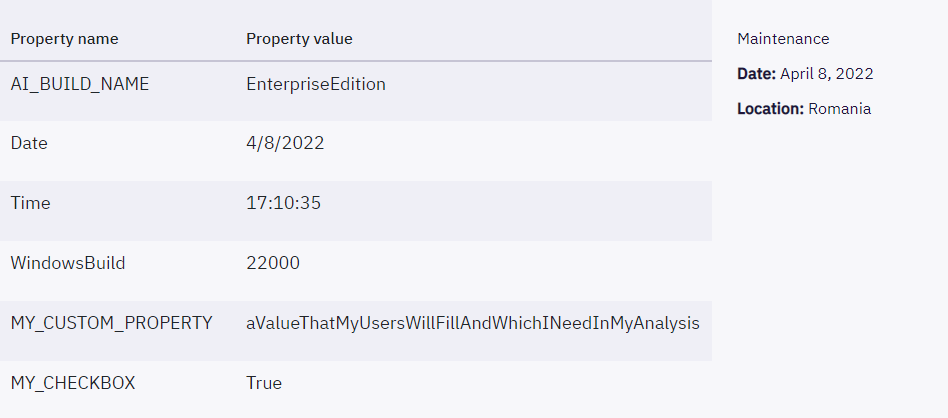
Task: Click the EnterpriseEdition value
Action: tap(316, 84)
